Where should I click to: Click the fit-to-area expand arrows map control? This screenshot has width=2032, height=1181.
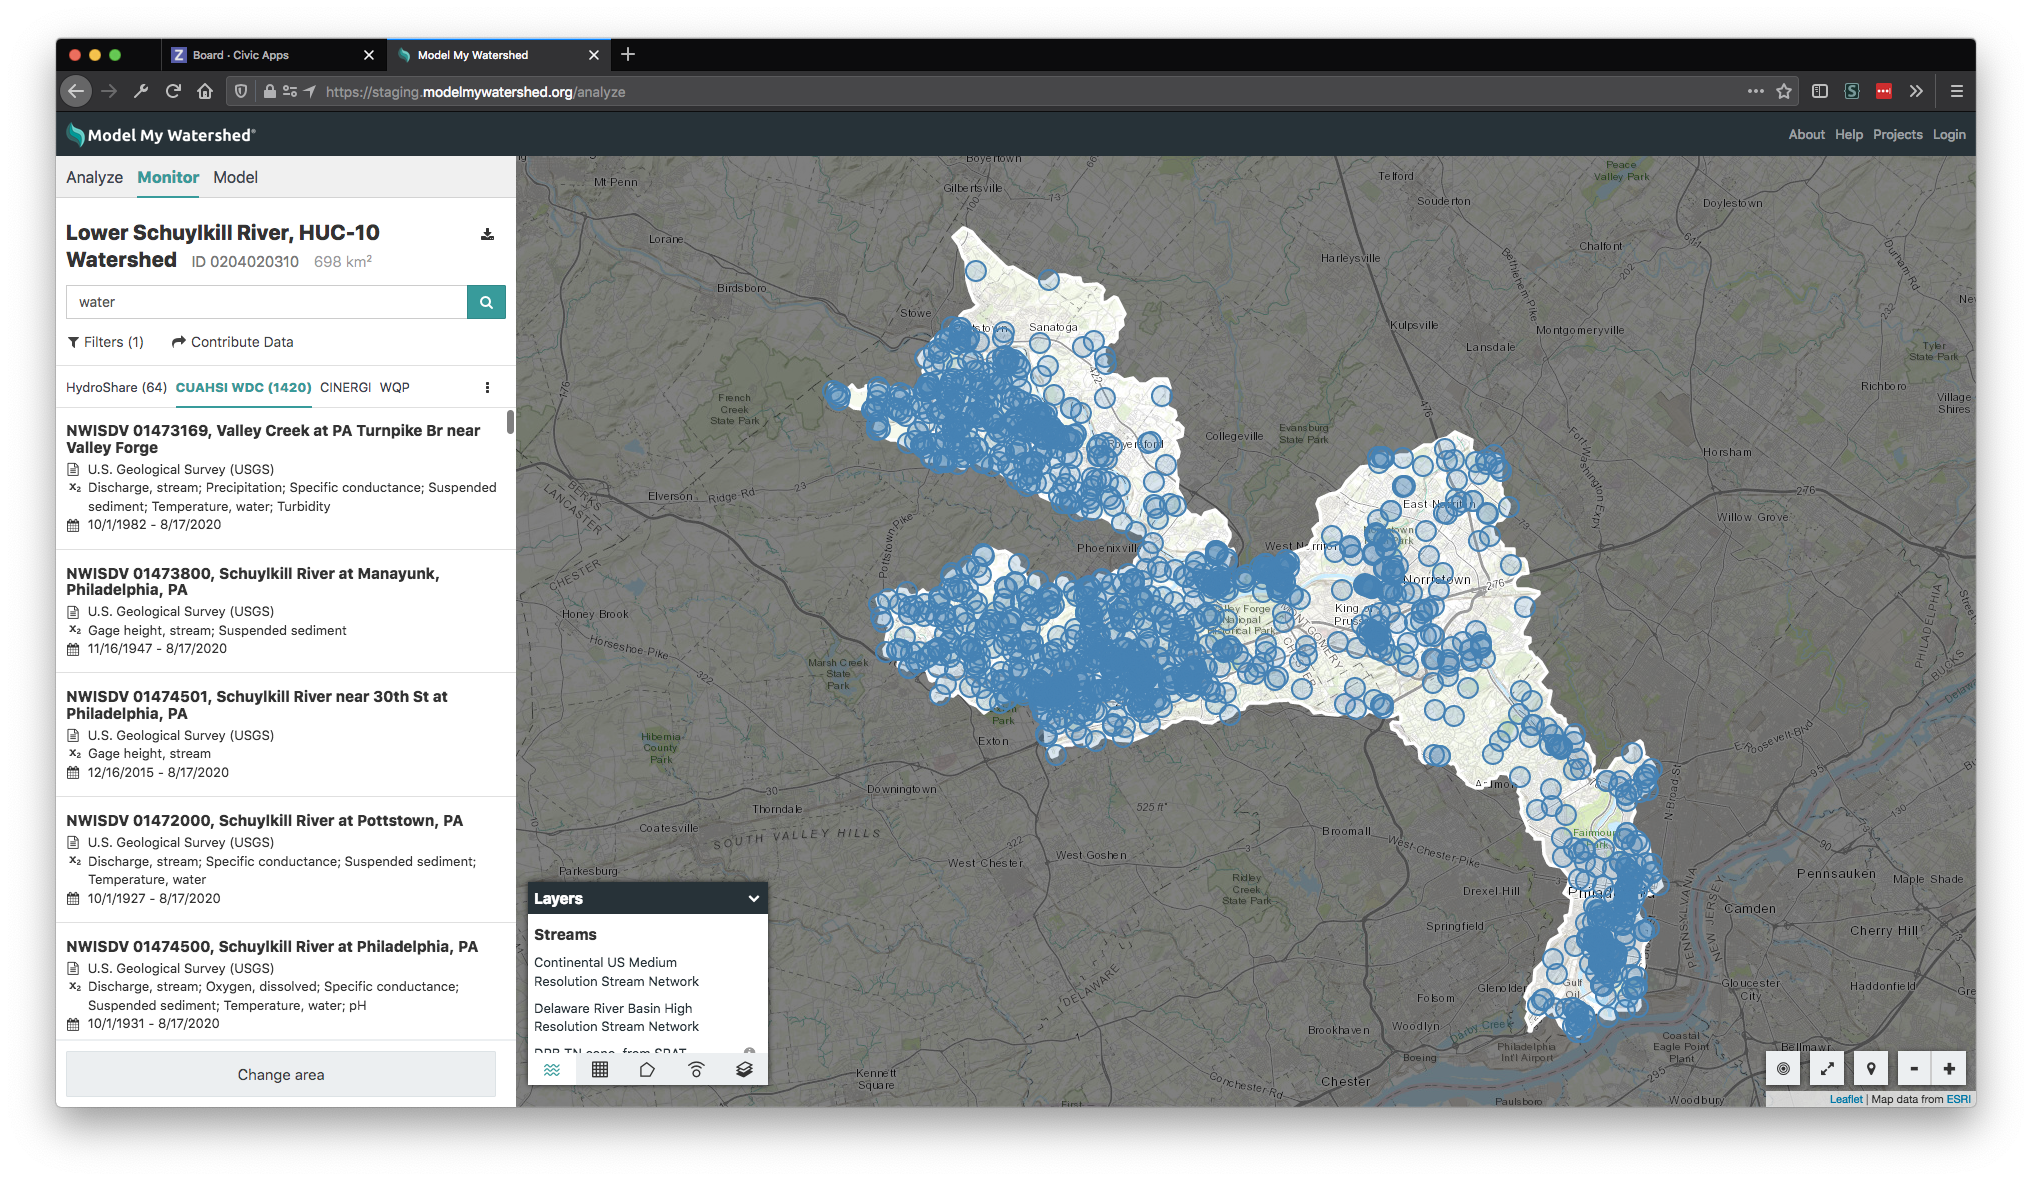pos(1827,1068)
